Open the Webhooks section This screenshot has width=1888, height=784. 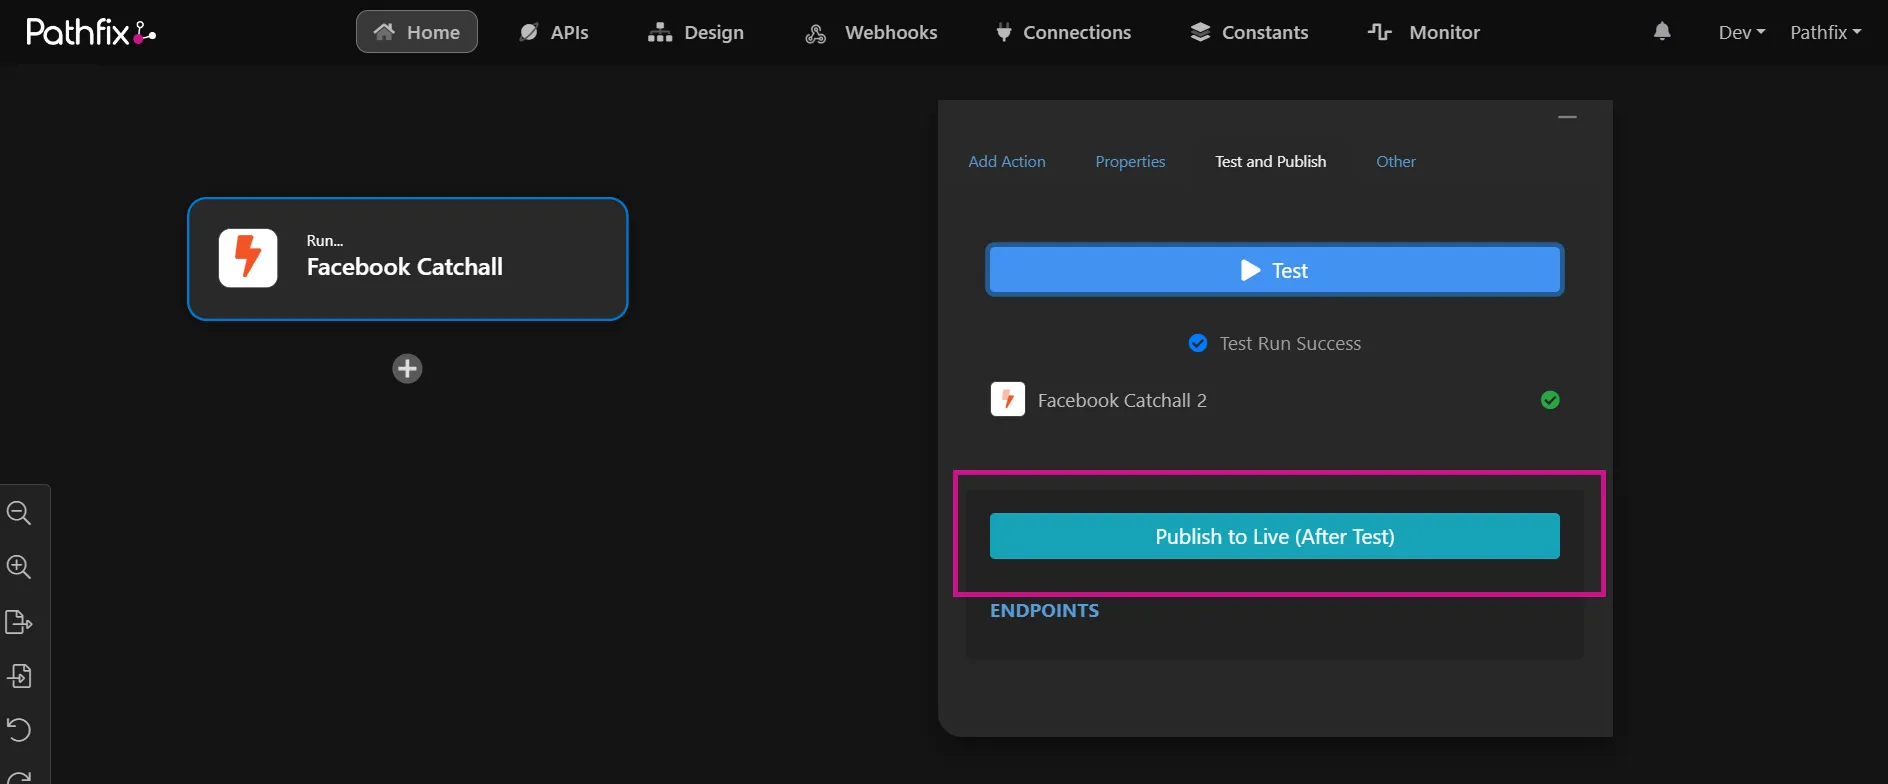tap(871, 32)
